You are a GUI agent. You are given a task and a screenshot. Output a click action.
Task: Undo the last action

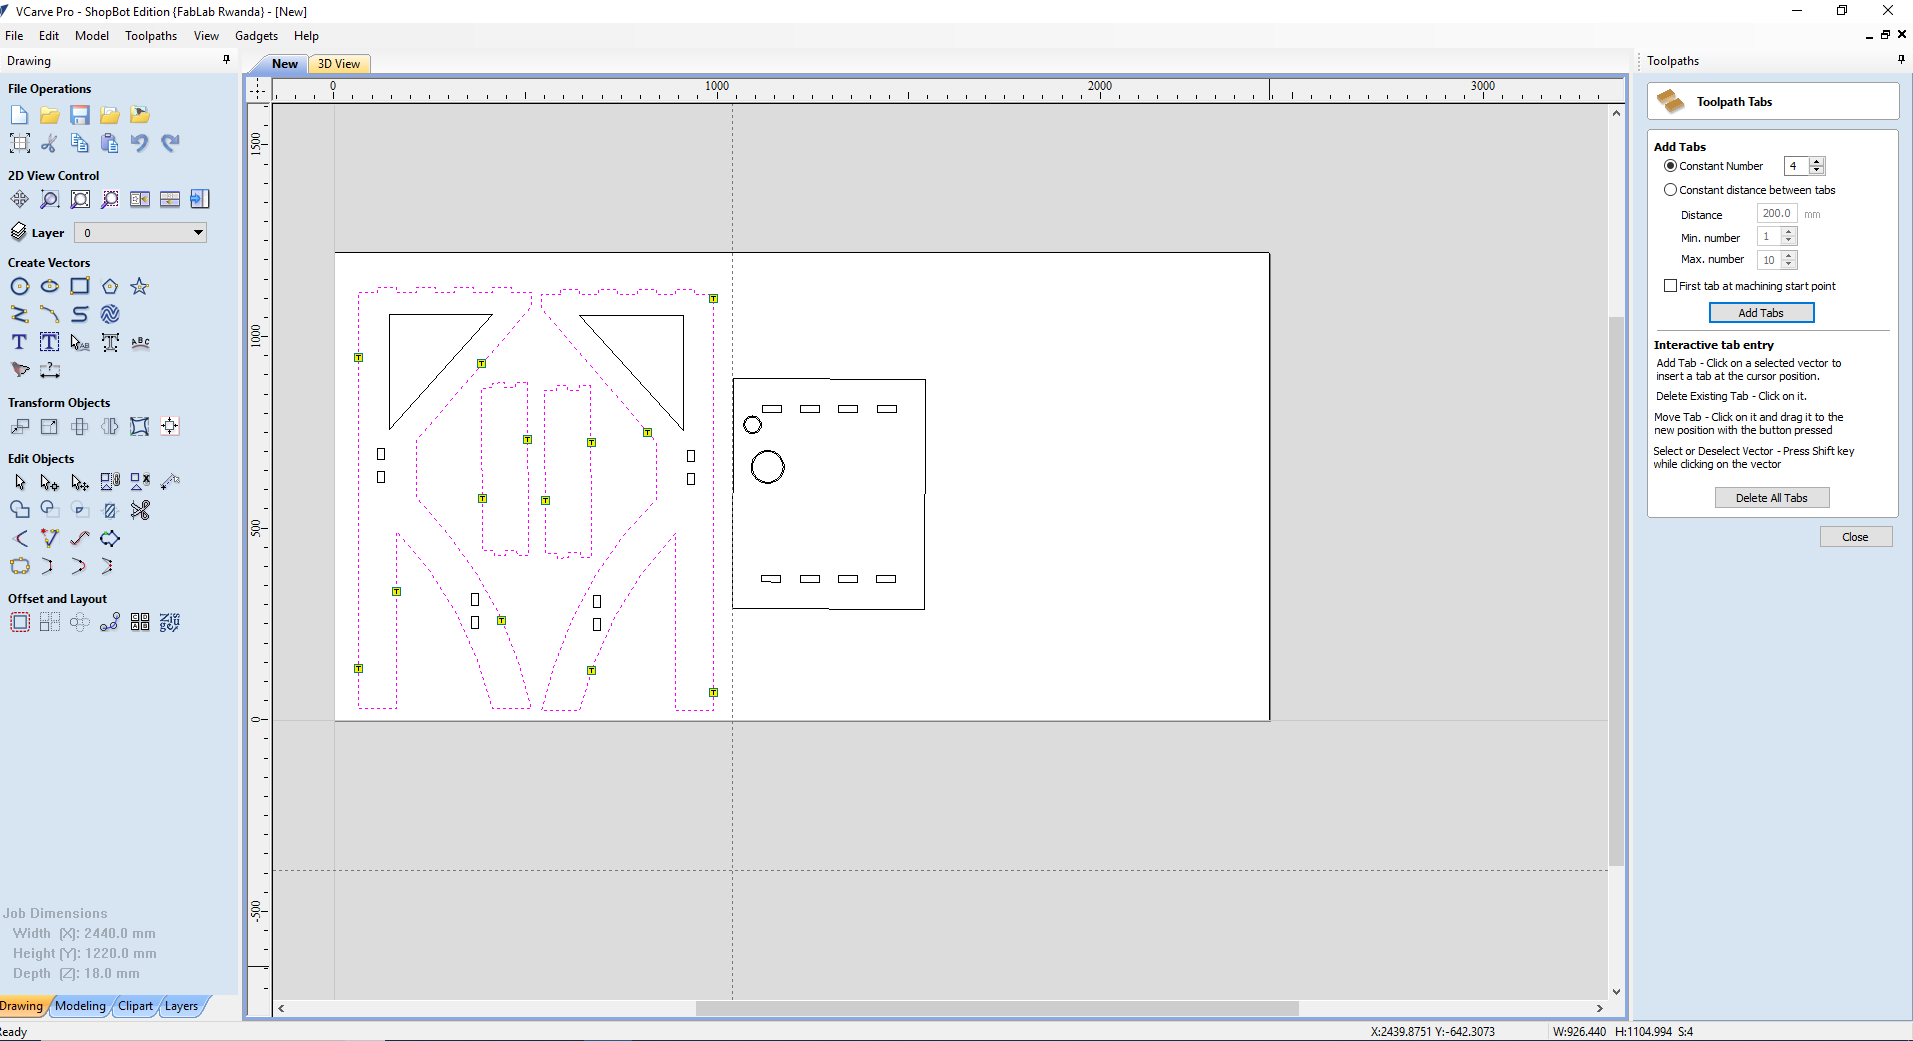[140, 143]
